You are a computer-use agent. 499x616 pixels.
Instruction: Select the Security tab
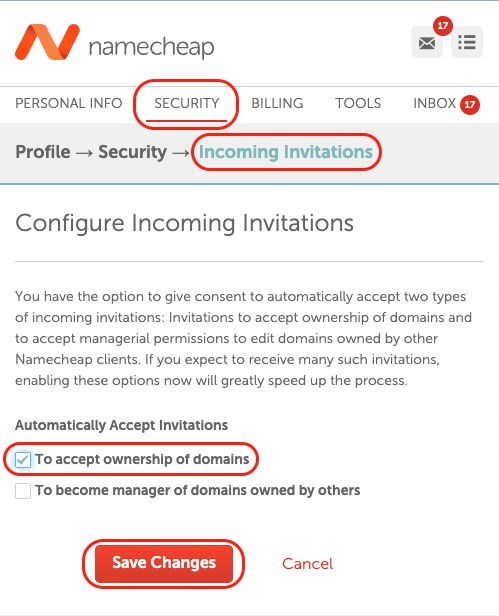187,103
